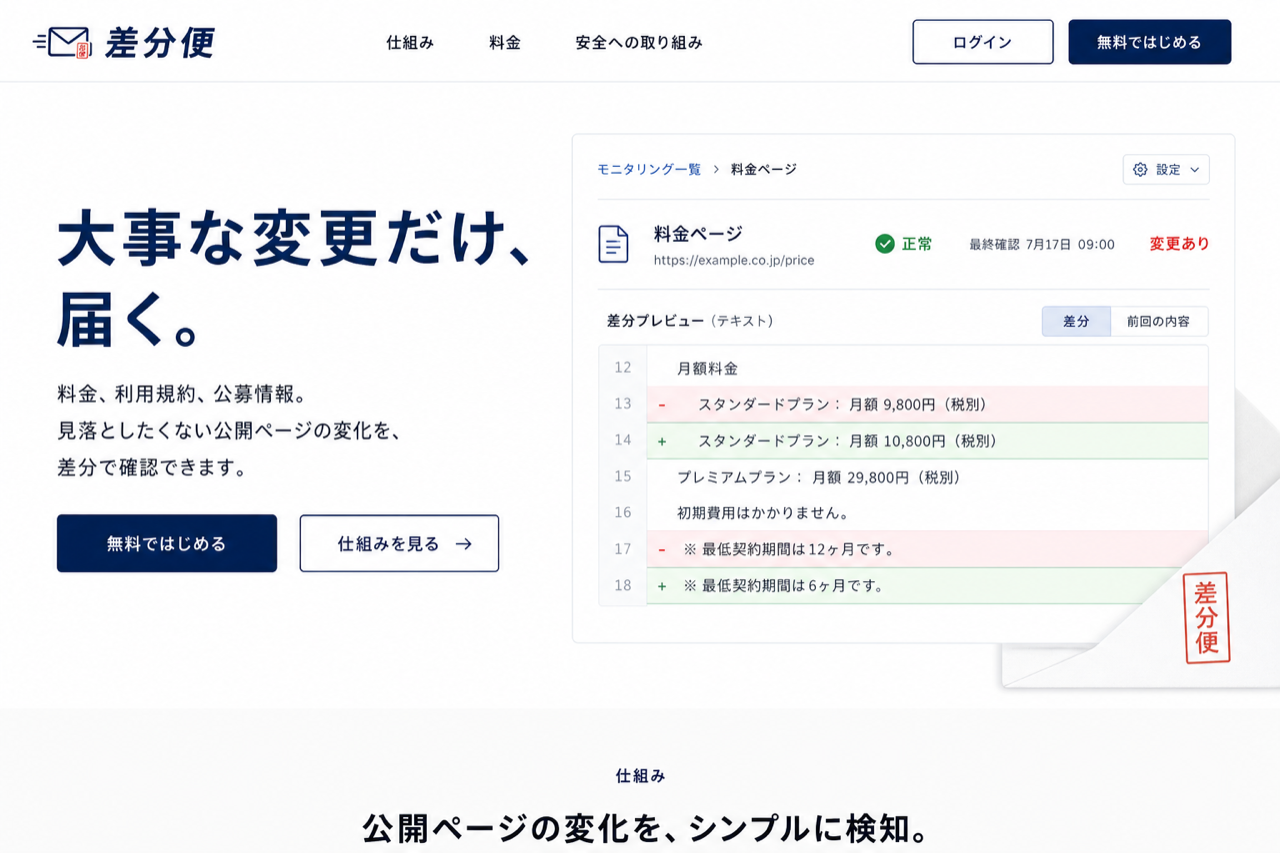Click the minus marker on line 17

point(662,549)
